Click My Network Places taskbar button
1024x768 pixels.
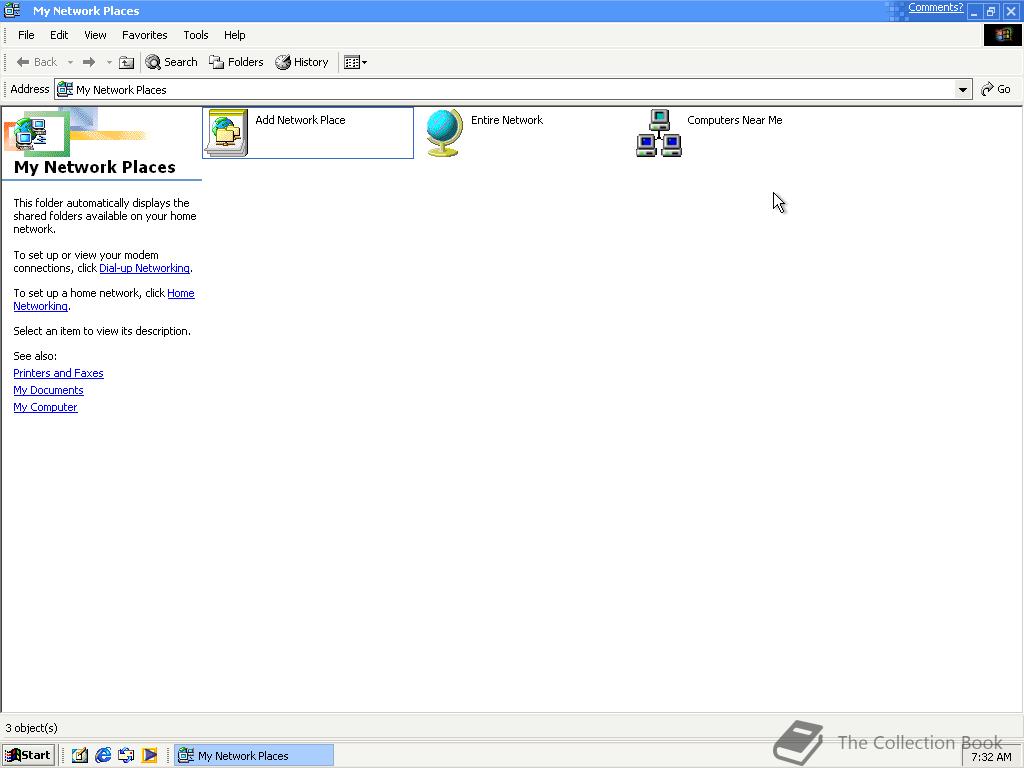tap(254, 755)
